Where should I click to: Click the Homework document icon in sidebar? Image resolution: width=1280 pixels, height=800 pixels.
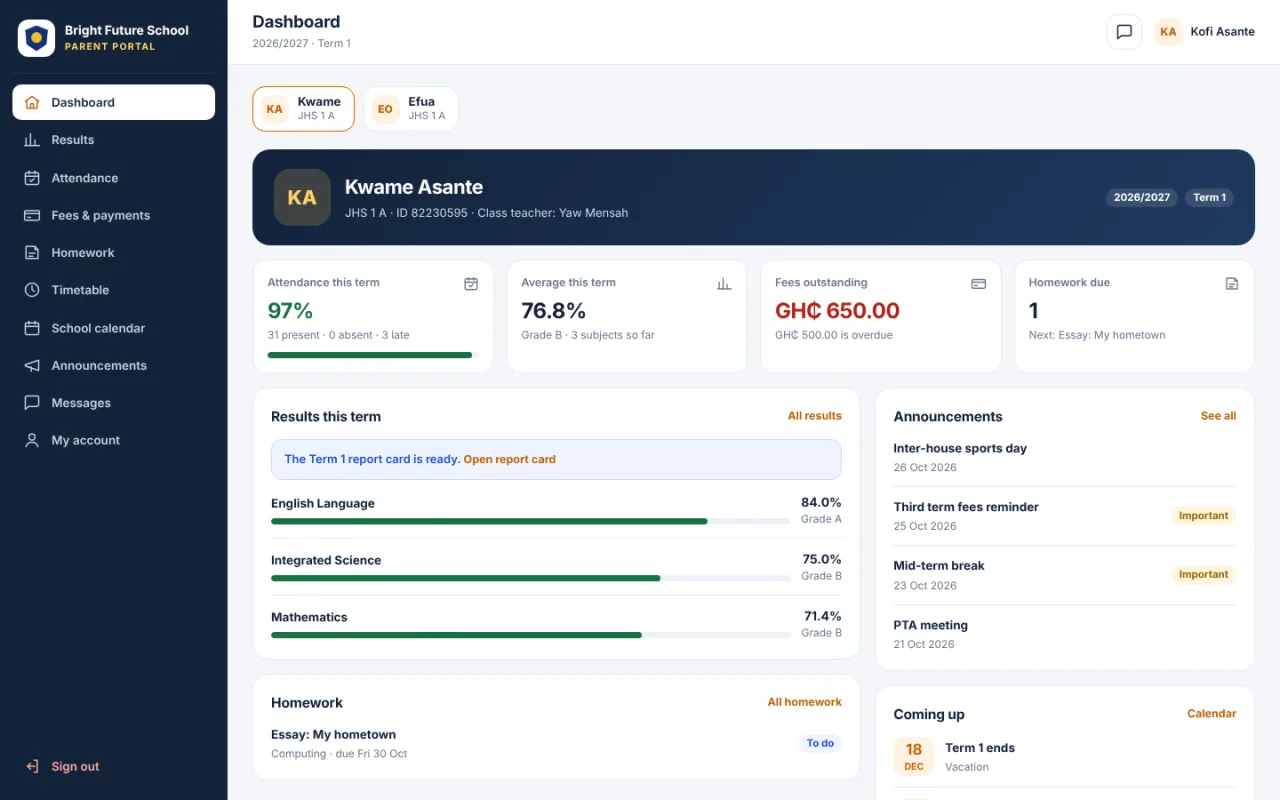[x=32, y=253]
